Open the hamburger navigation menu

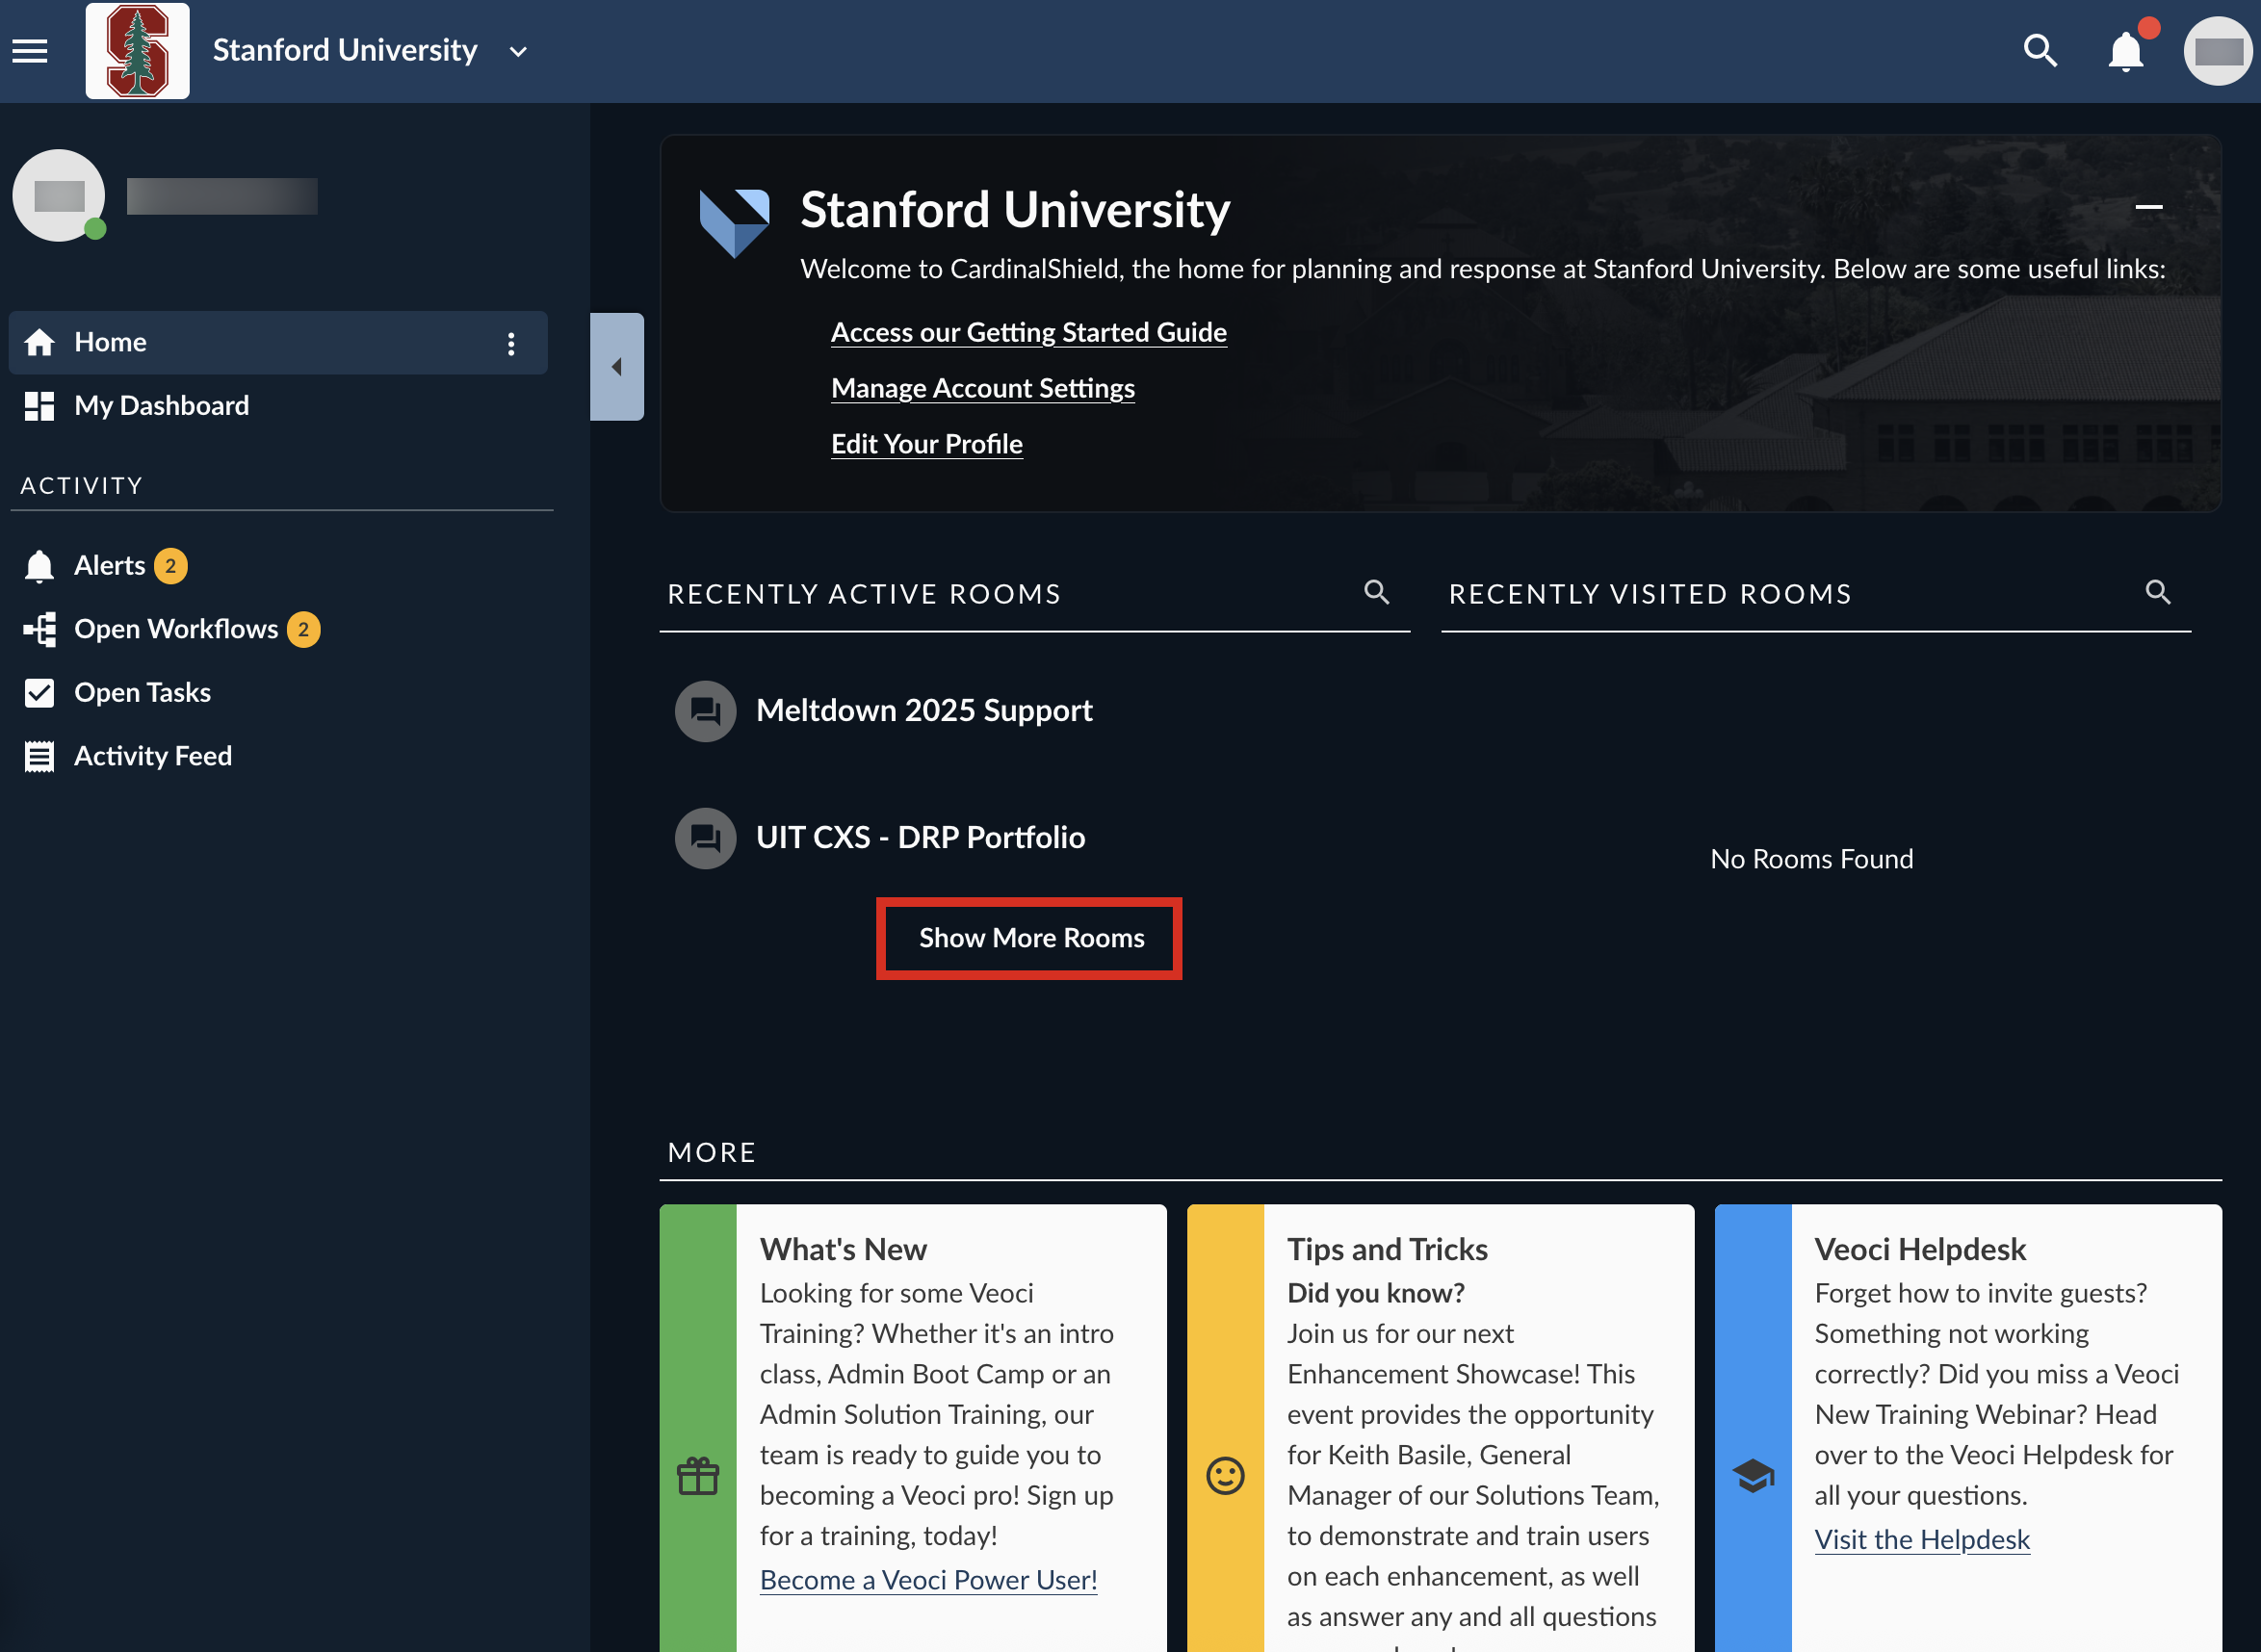29,50
